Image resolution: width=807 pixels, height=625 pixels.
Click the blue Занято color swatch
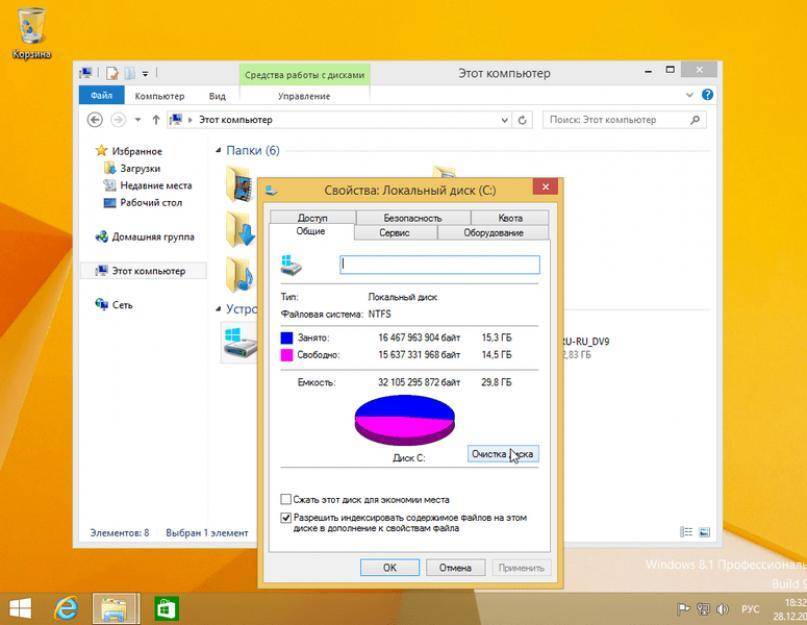(288, 338)
